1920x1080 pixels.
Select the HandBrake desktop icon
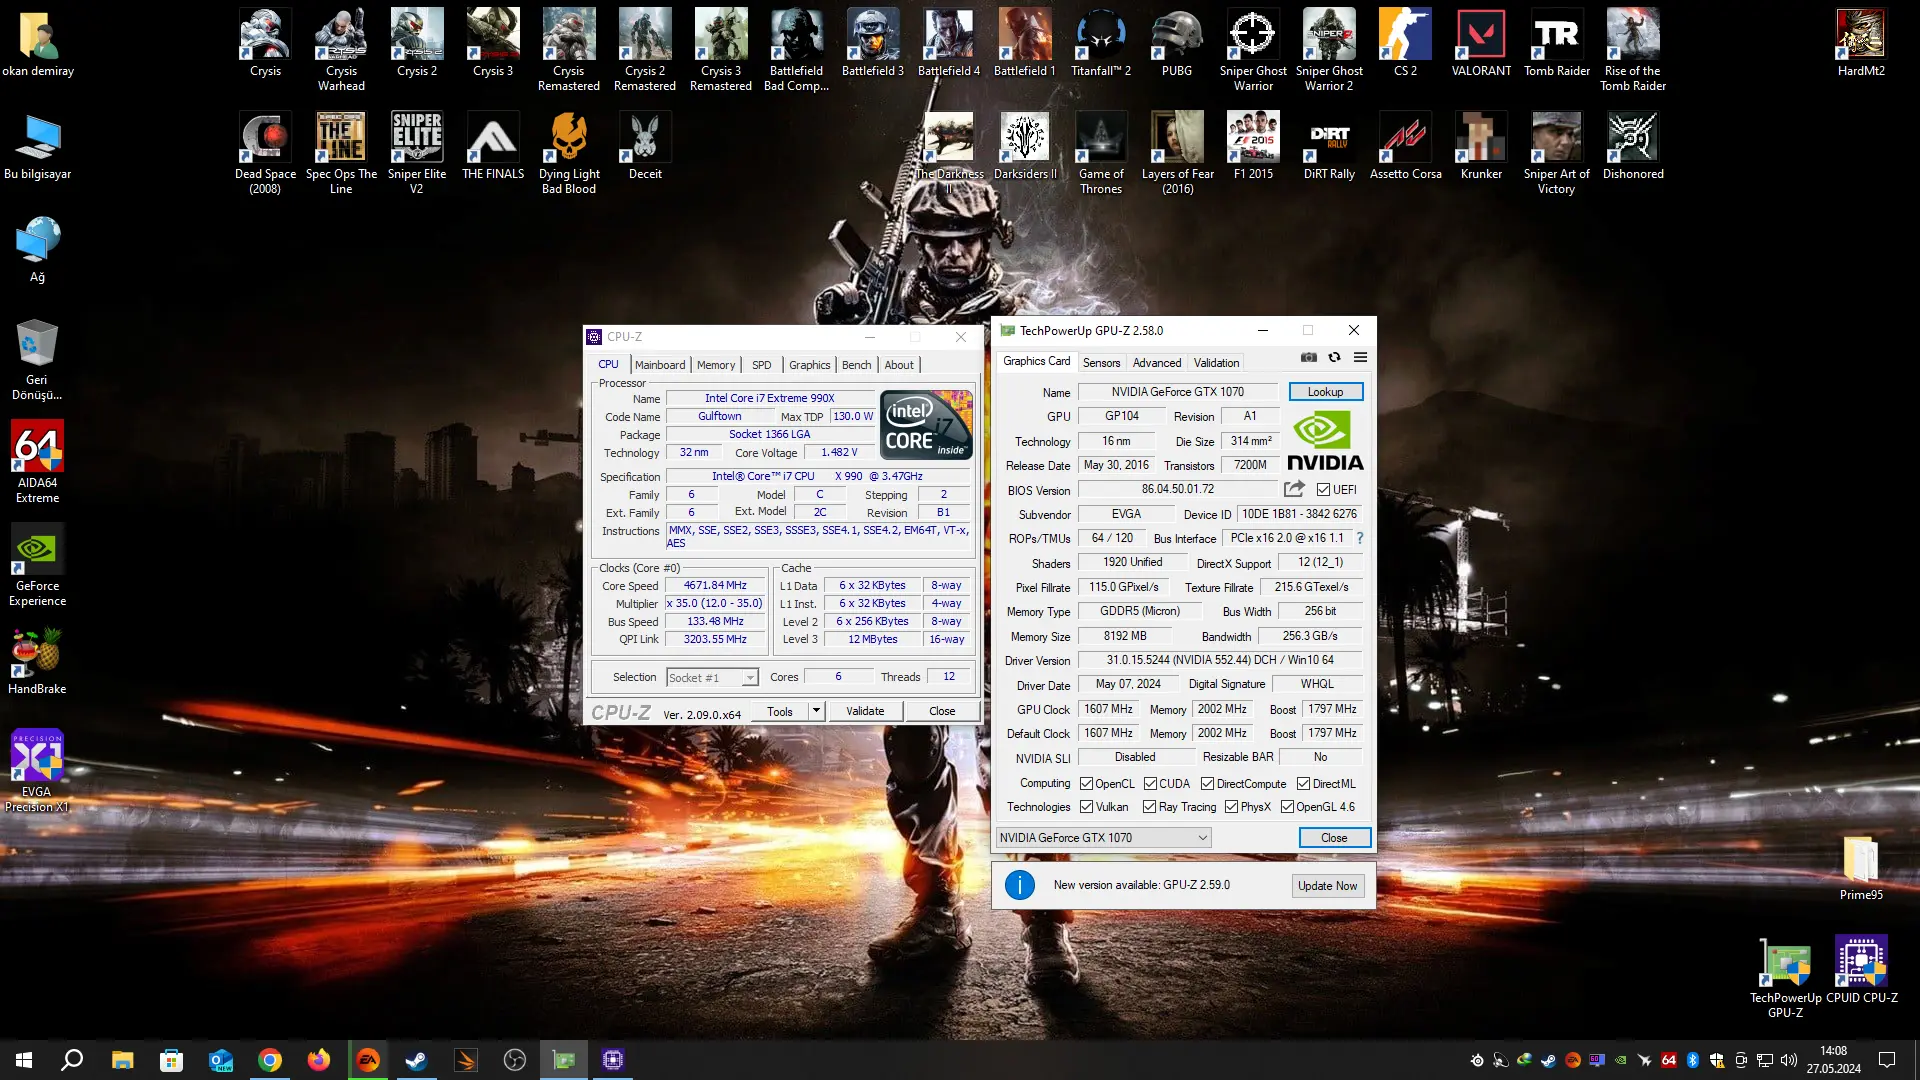tap(37, 661)
